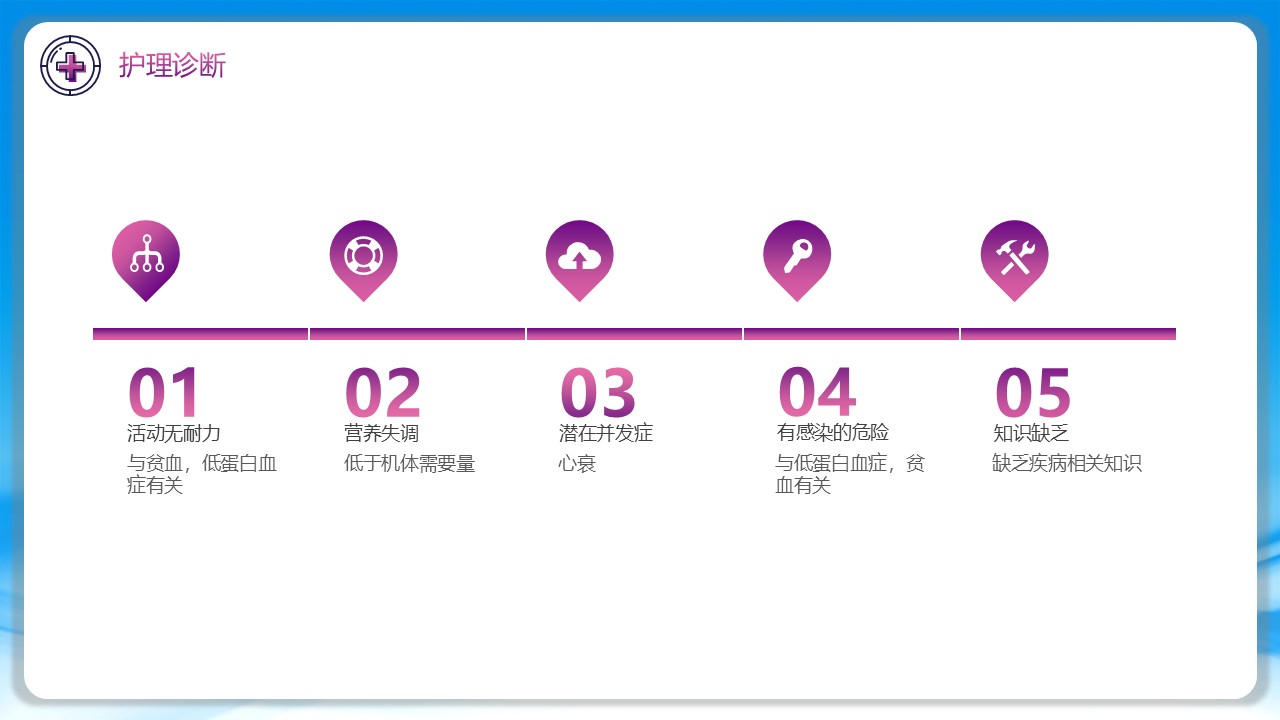Click the text 缺乏疾病相关知识

coord(1067,464)
